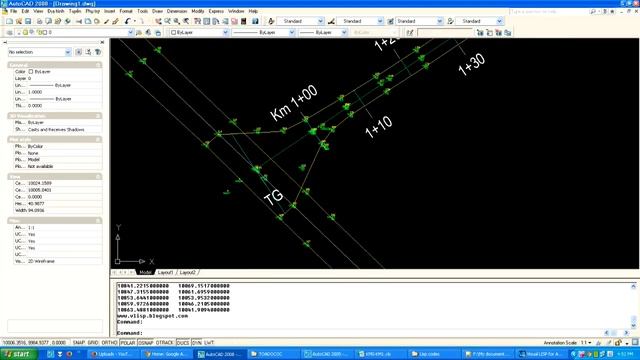Viewport: 640px width, 360px height.
Task: Open the multileader style Standard dropdown
Action: tap(499, 21)
